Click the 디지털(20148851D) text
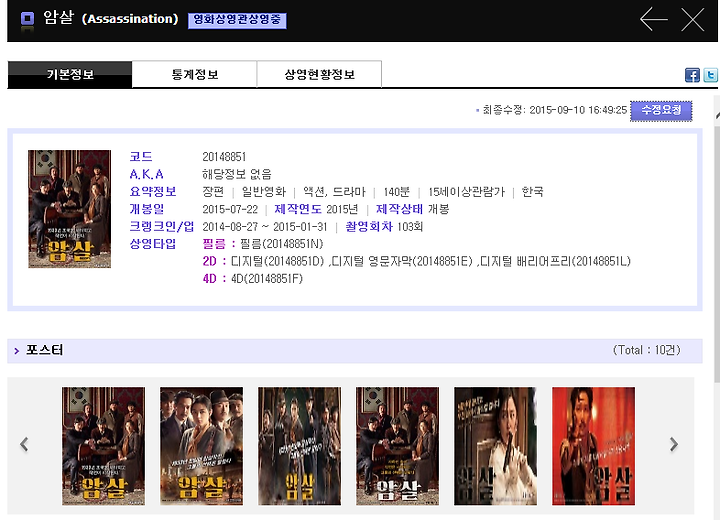720x520 pixels. click(x=277, y=261)
